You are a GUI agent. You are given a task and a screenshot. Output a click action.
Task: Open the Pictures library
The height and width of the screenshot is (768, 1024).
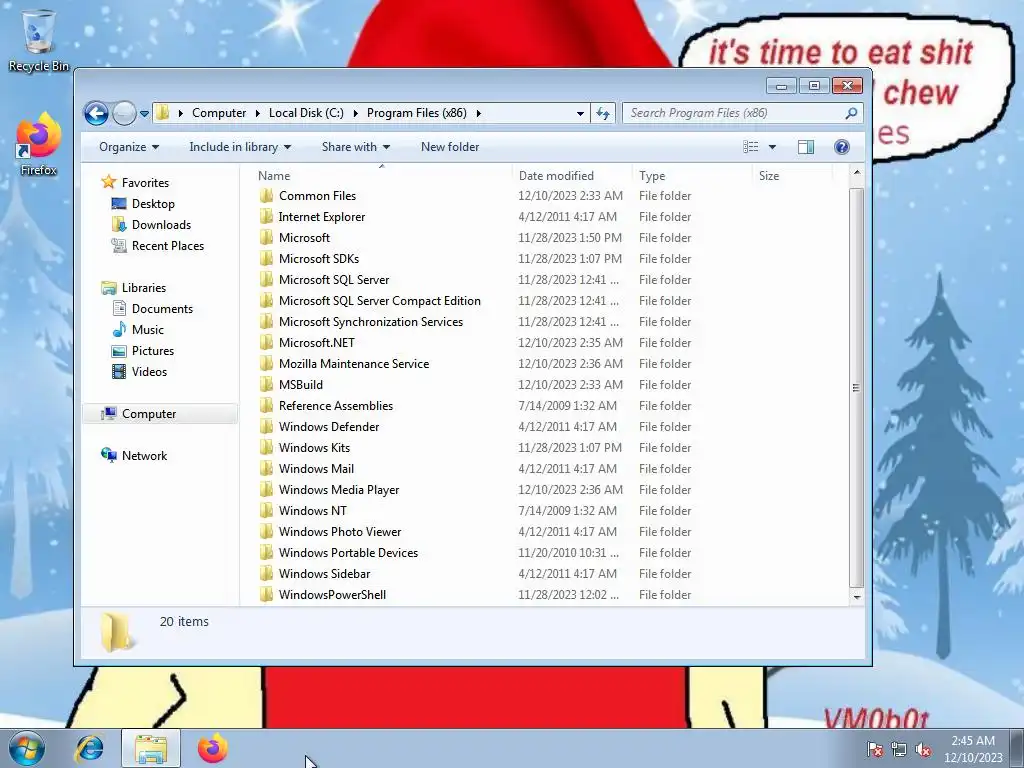tap(153, 351)
